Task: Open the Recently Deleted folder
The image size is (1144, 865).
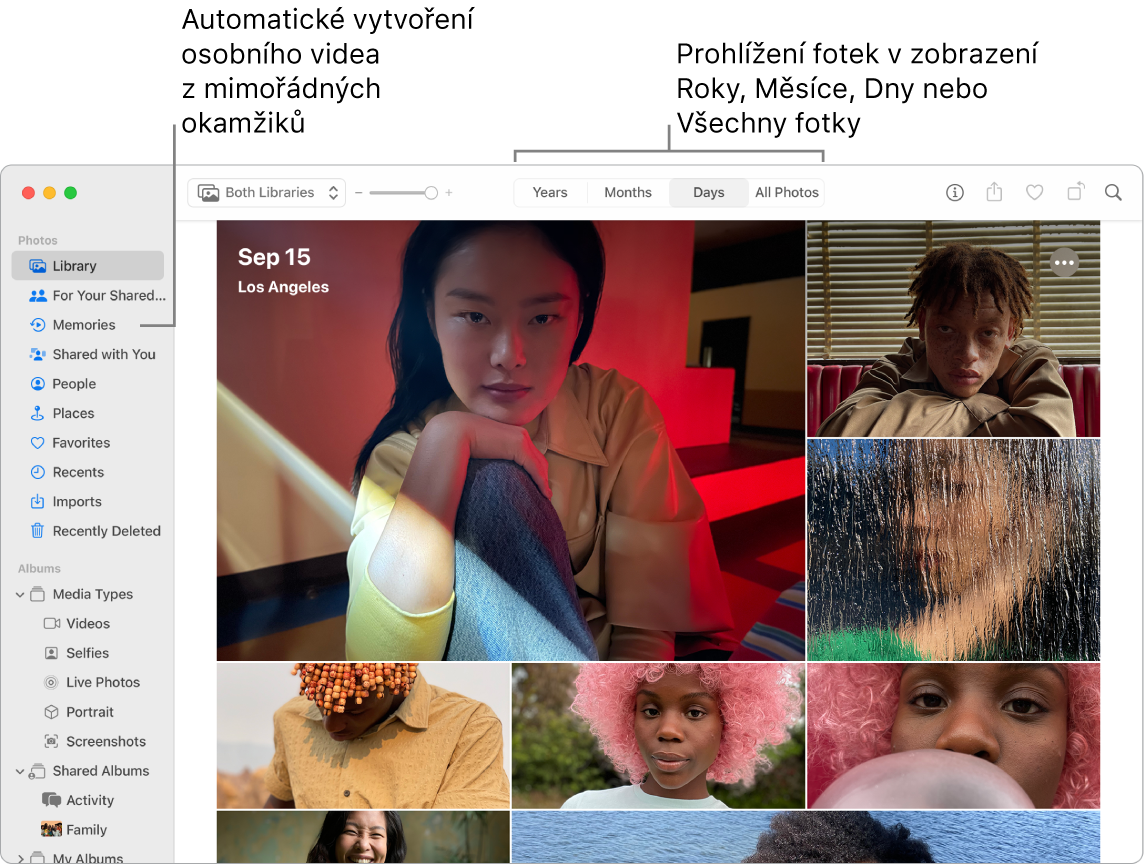Action: (103, 531)
